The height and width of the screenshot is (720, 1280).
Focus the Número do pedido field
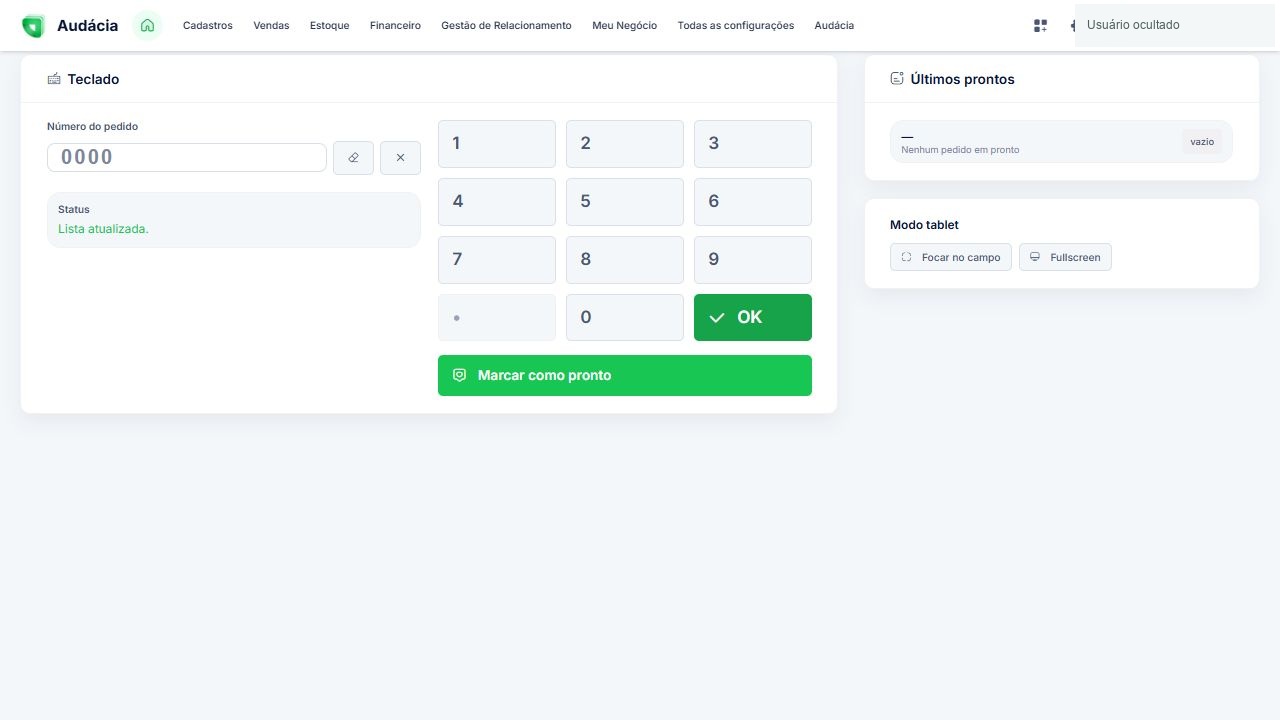(x=187, y=157)
